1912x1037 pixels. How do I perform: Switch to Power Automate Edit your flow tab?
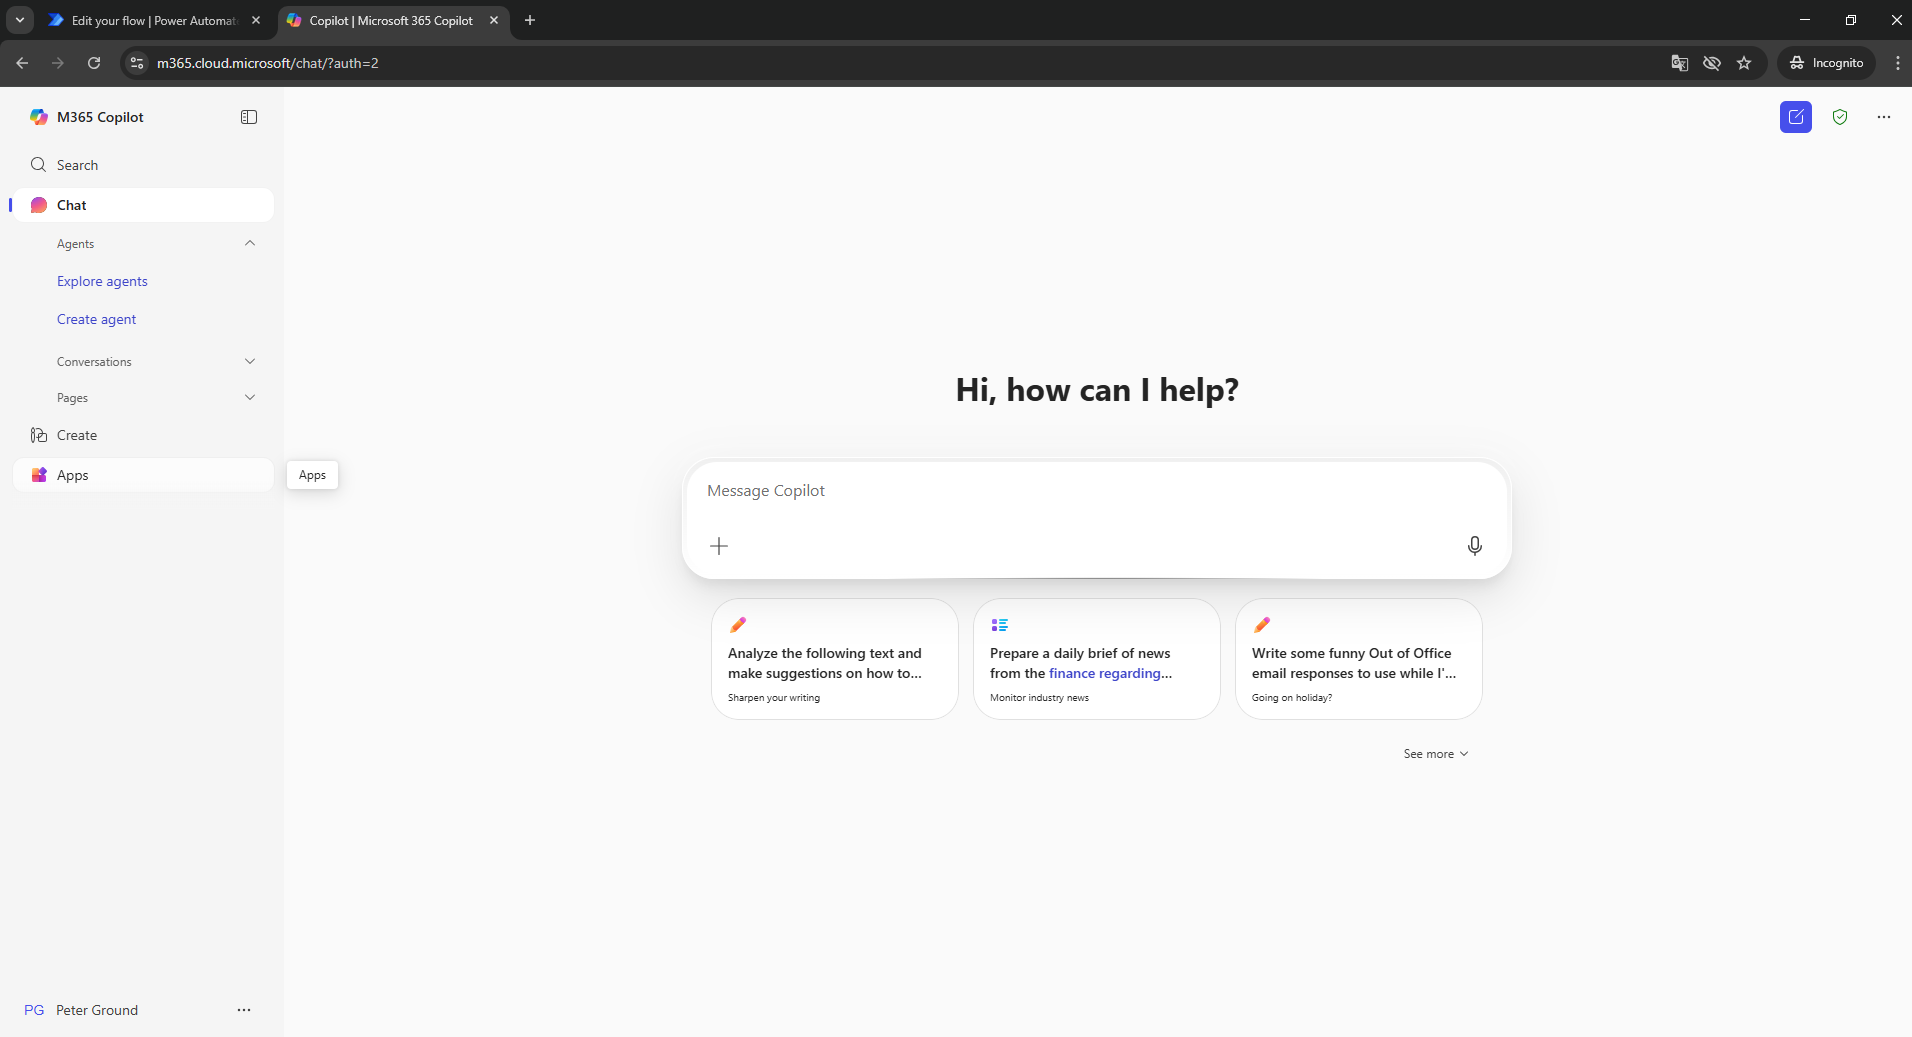point(153,20)
